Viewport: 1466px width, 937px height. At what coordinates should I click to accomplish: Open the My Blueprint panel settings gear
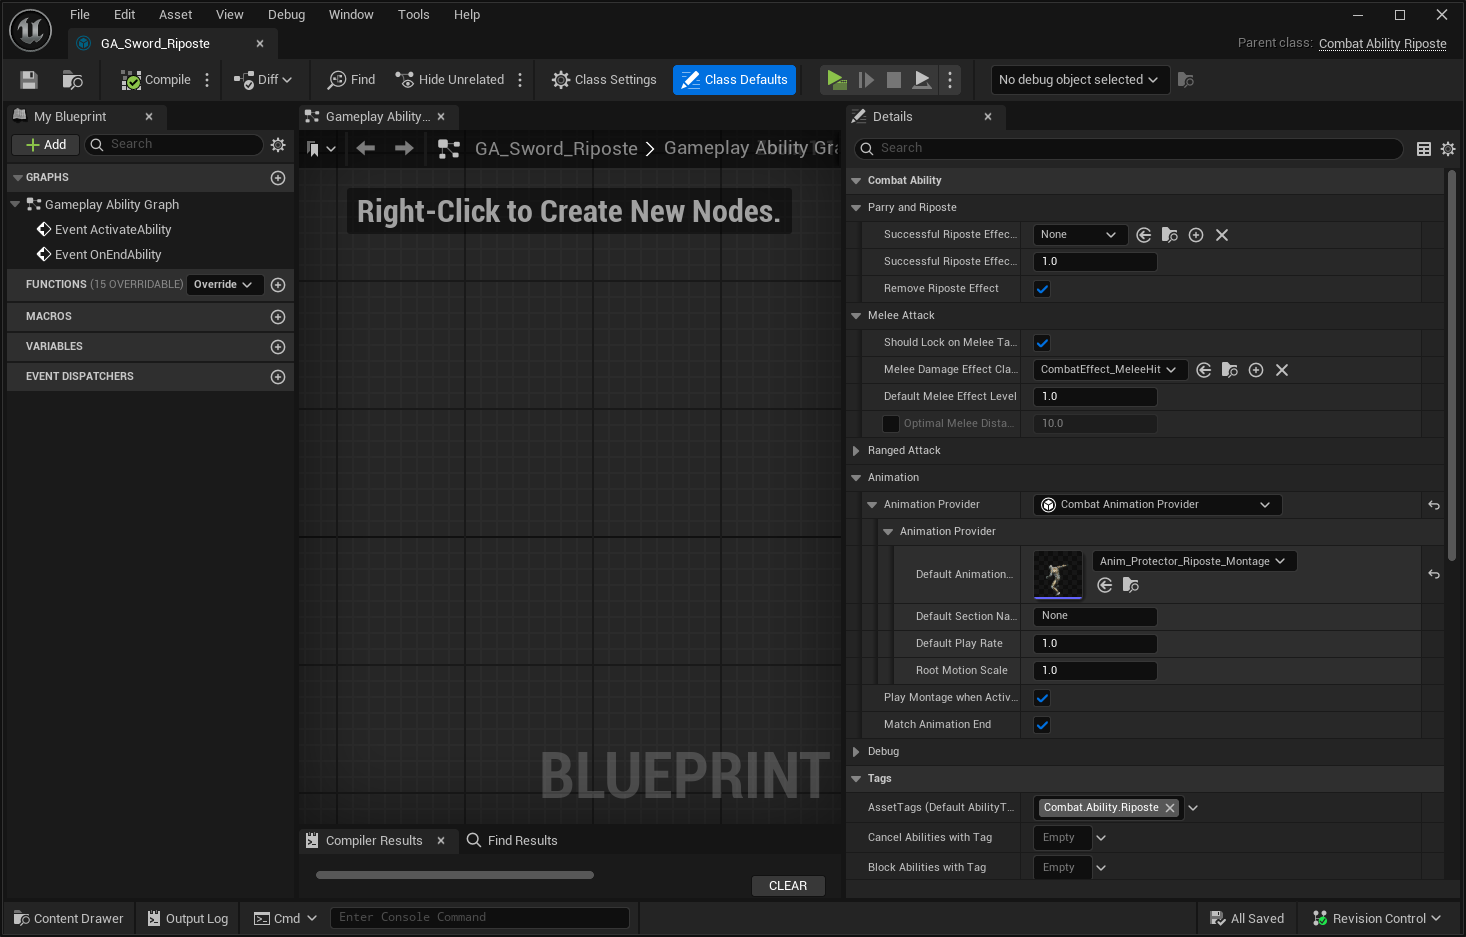278,145
